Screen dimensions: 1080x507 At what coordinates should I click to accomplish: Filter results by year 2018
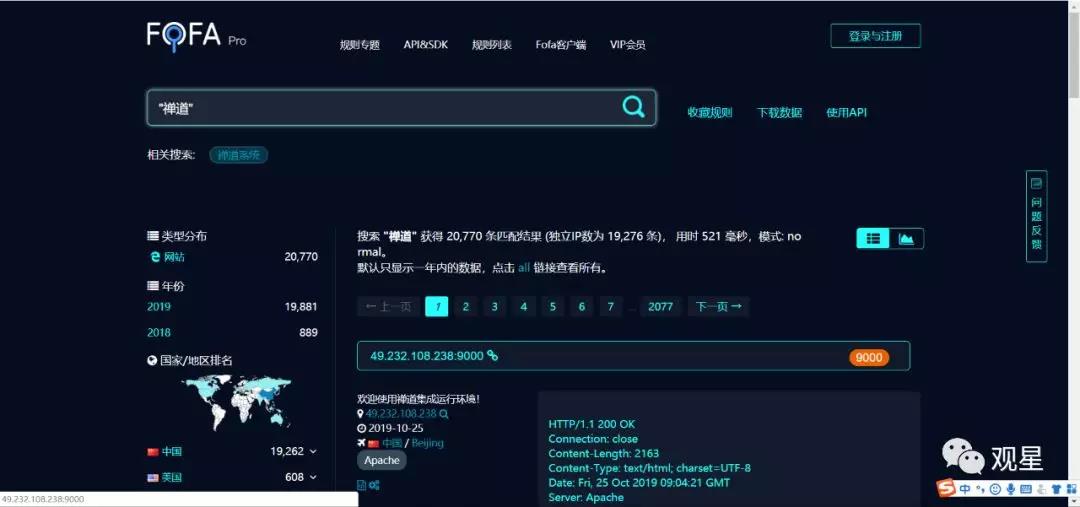pyautogui.click(x=158, y=332)
